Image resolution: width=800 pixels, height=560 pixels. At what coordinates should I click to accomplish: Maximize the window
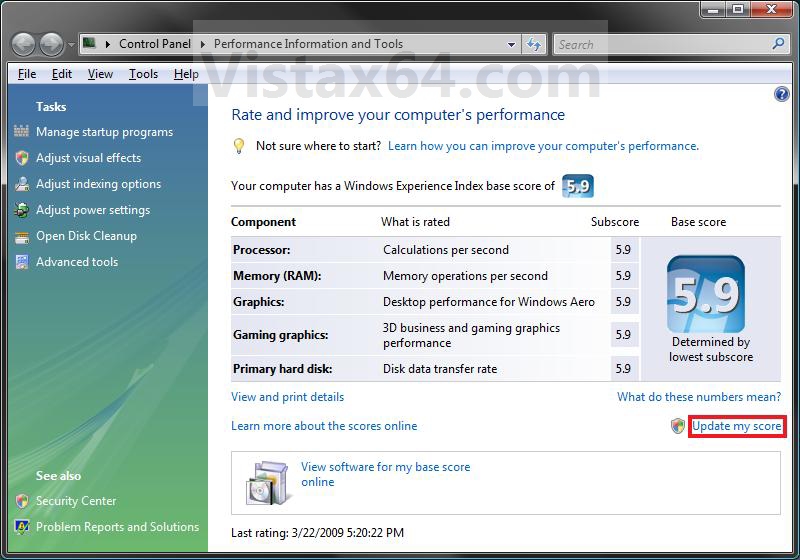738,9
